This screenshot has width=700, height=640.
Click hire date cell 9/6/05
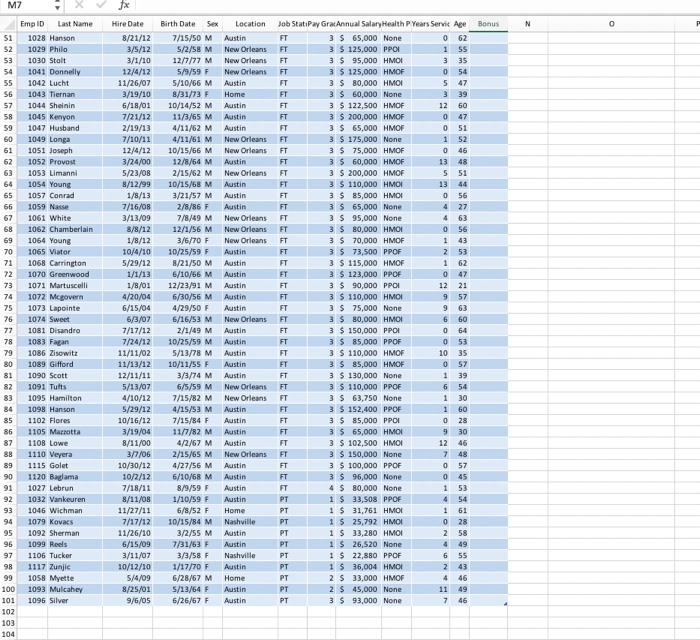pos(127,601)
